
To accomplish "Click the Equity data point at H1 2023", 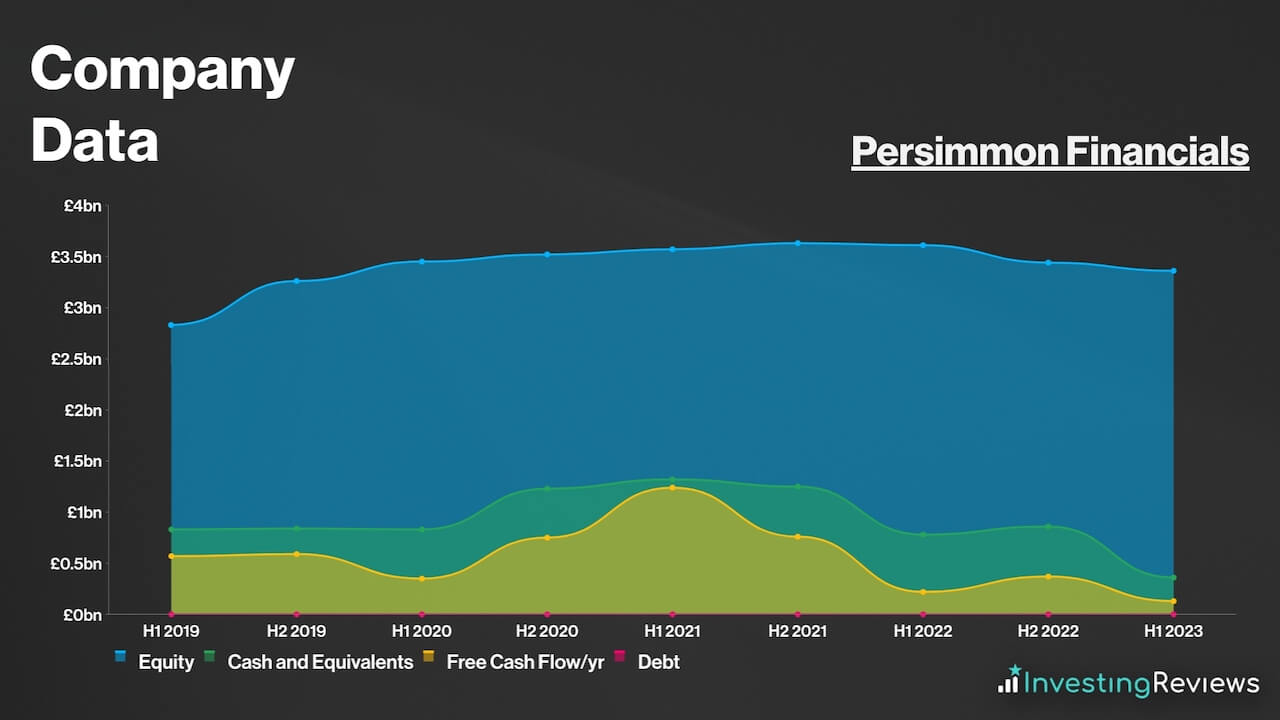I will (x=1173, y=271).
